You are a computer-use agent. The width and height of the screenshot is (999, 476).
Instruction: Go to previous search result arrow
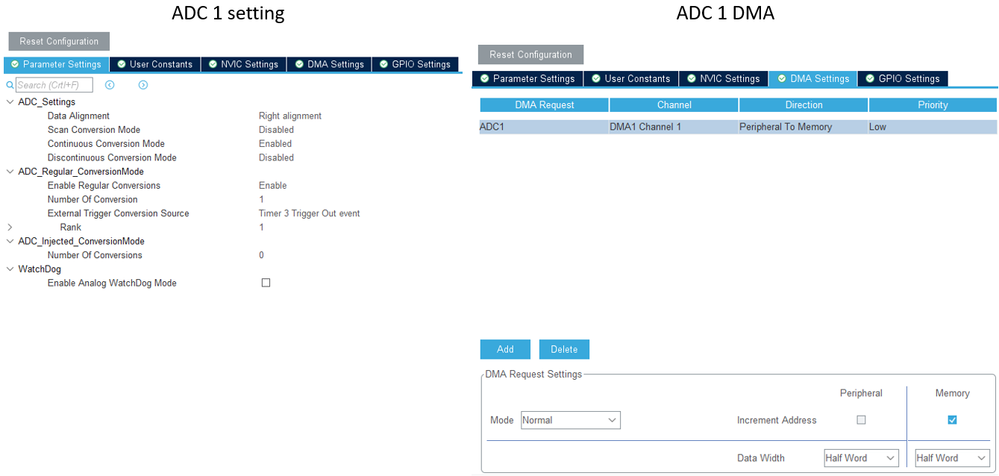(110, 85)
